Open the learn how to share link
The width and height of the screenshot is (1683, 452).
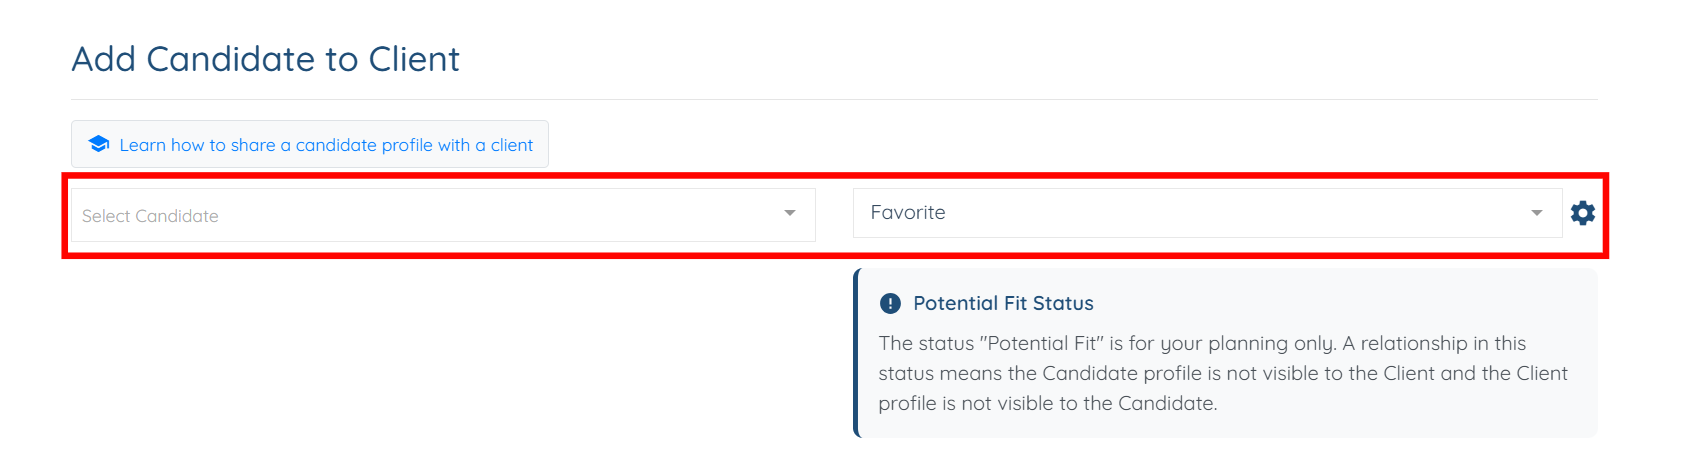coord(326,145)
